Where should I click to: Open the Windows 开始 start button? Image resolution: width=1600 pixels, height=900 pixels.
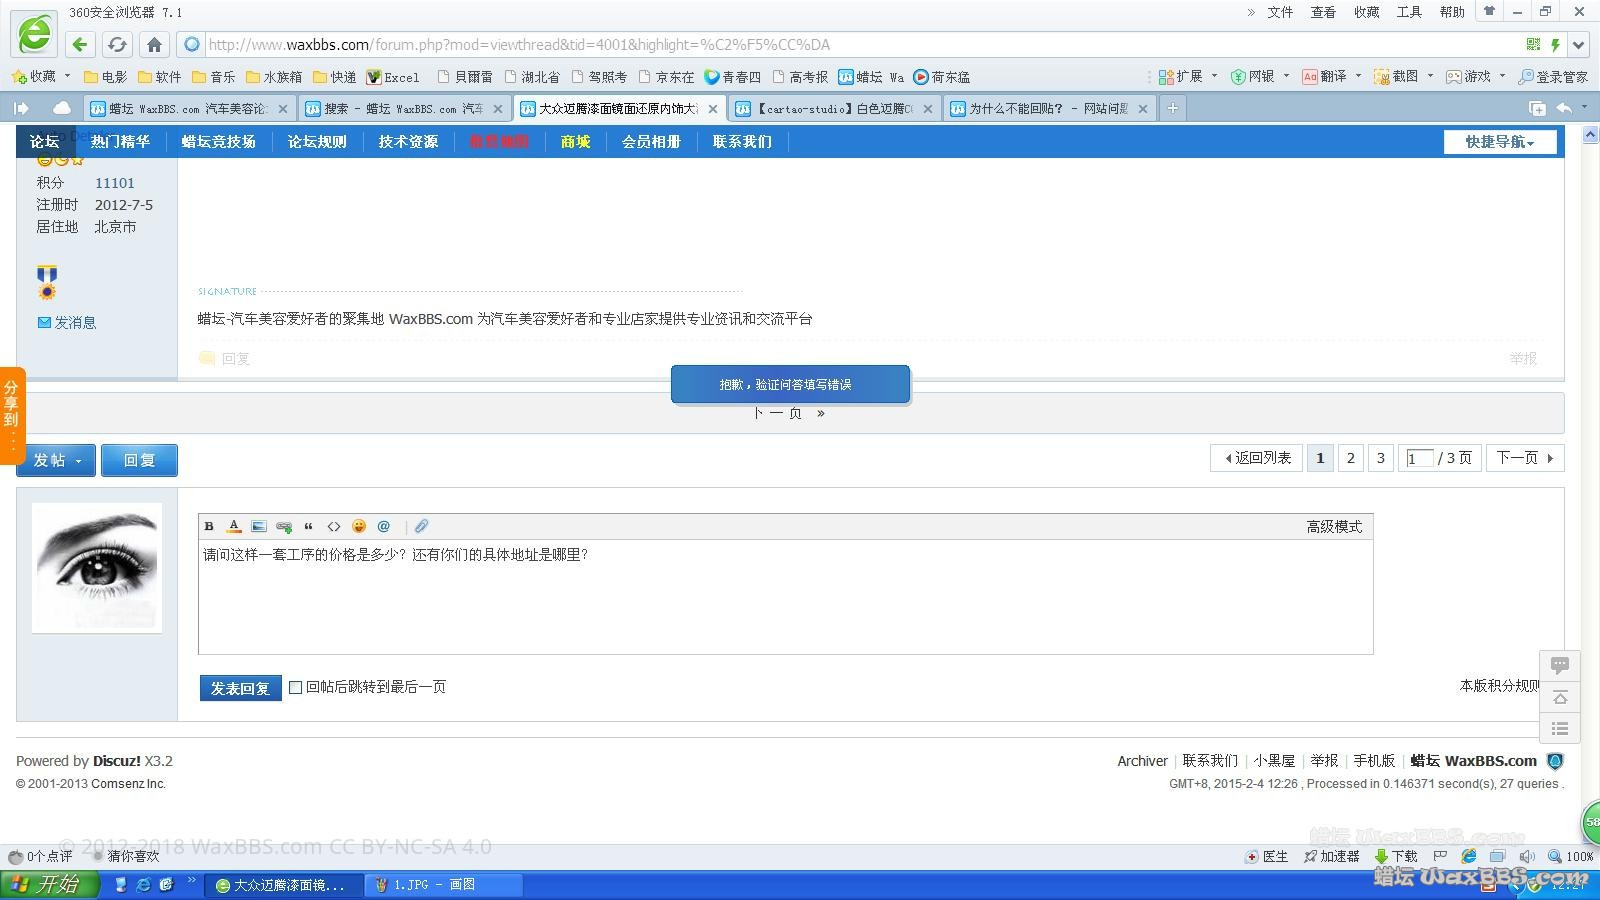[50, 885]
